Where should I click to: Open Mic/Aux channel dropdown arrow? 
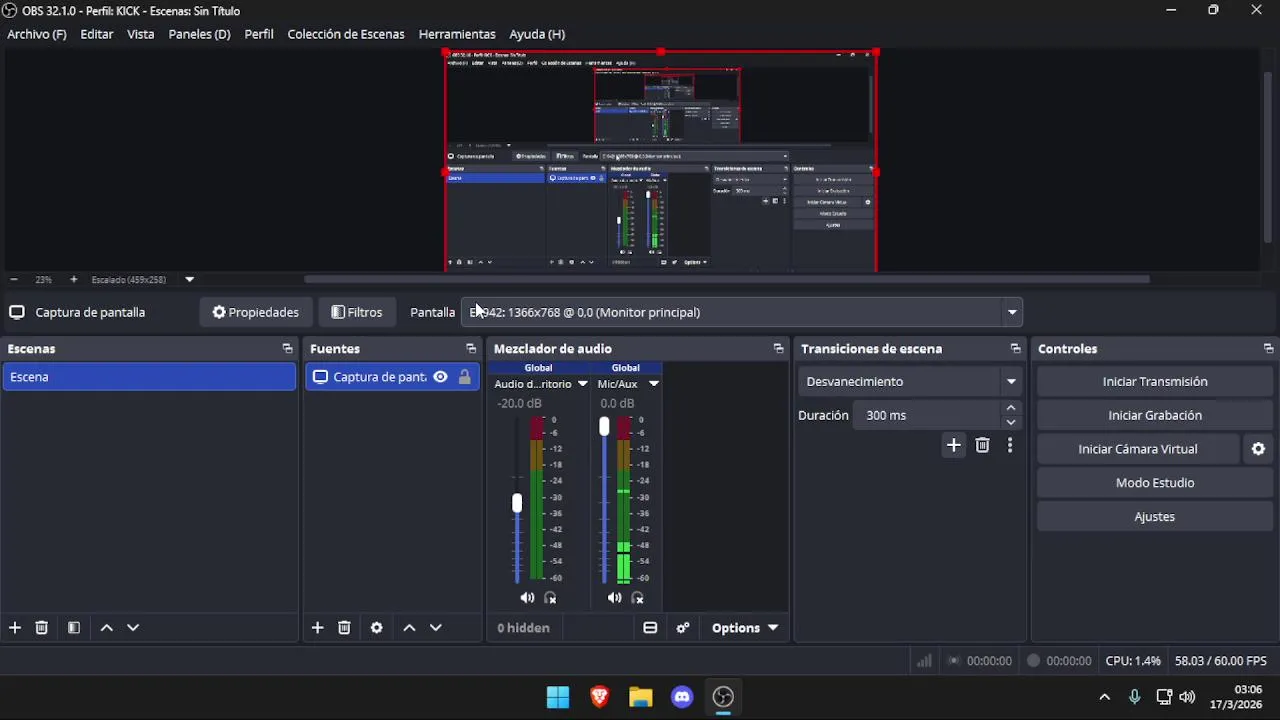pyautogui.click(x=654, y=384)
